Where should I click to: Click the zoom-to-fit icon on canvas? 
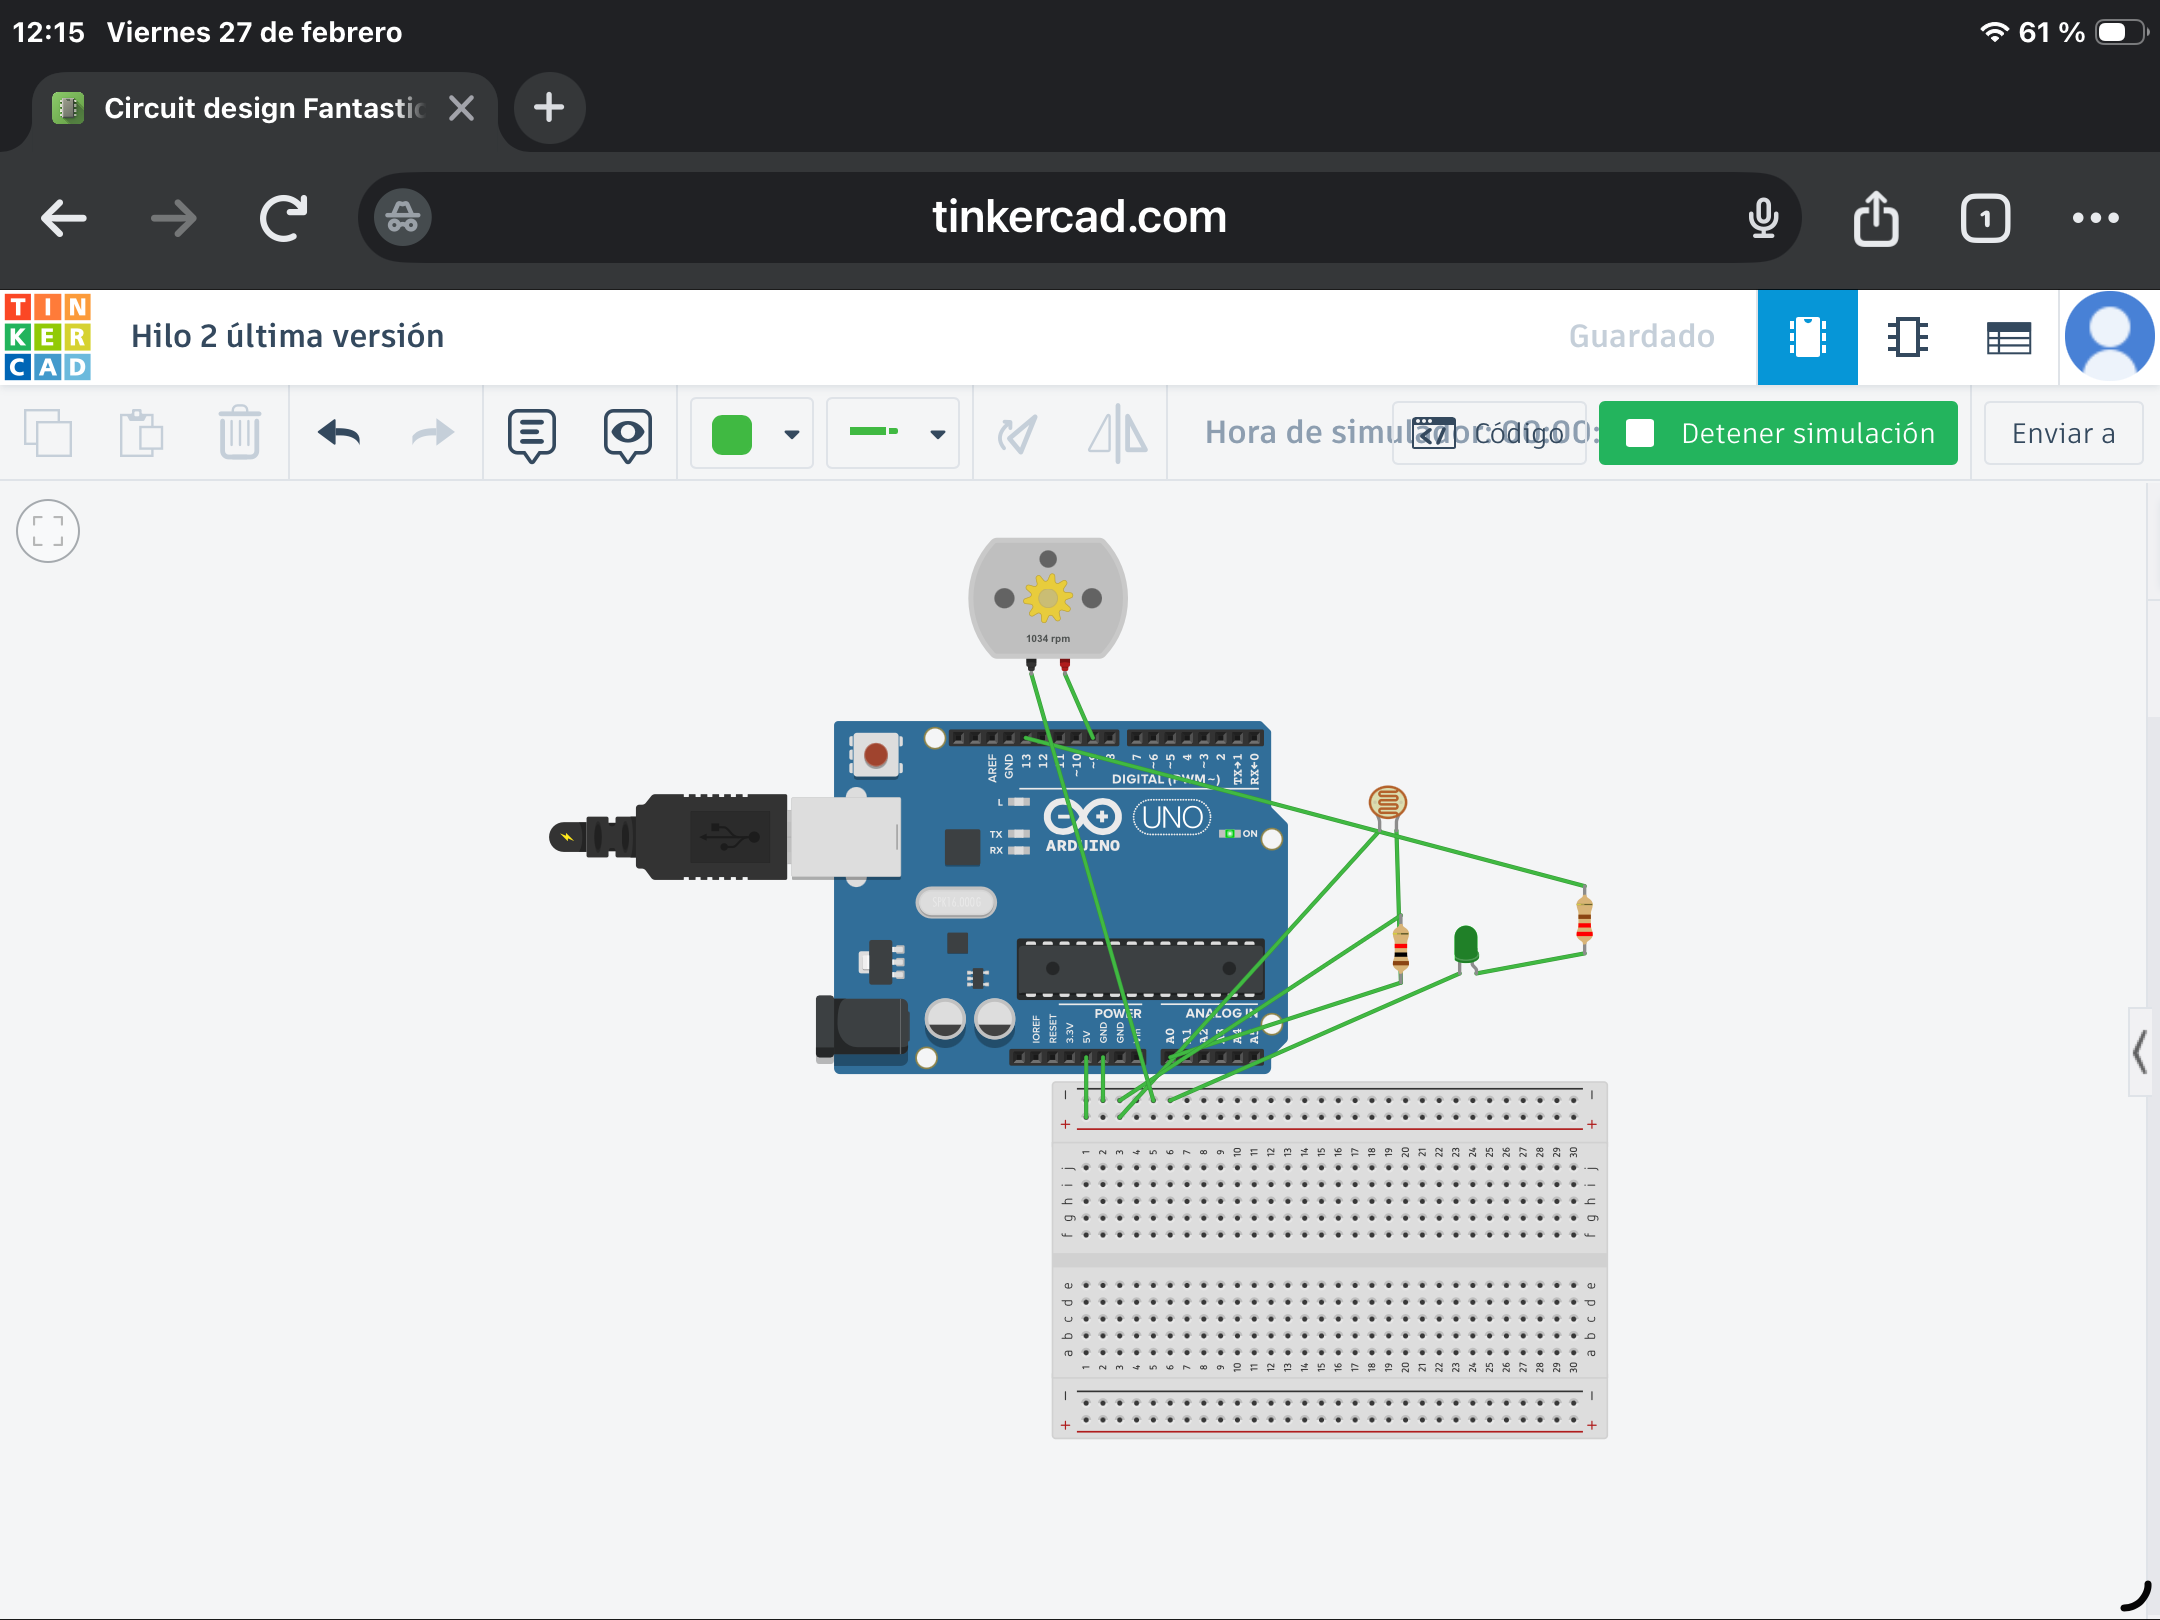click(x=48, y=531)
